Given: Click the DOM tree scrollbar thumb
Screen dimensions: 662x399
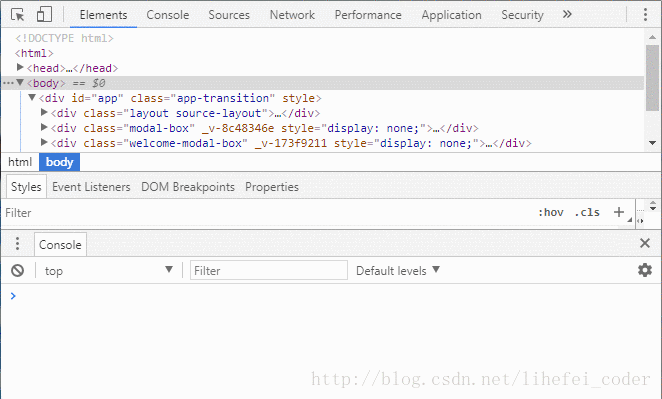Looking at the screenshot, I should click(652, 78).
